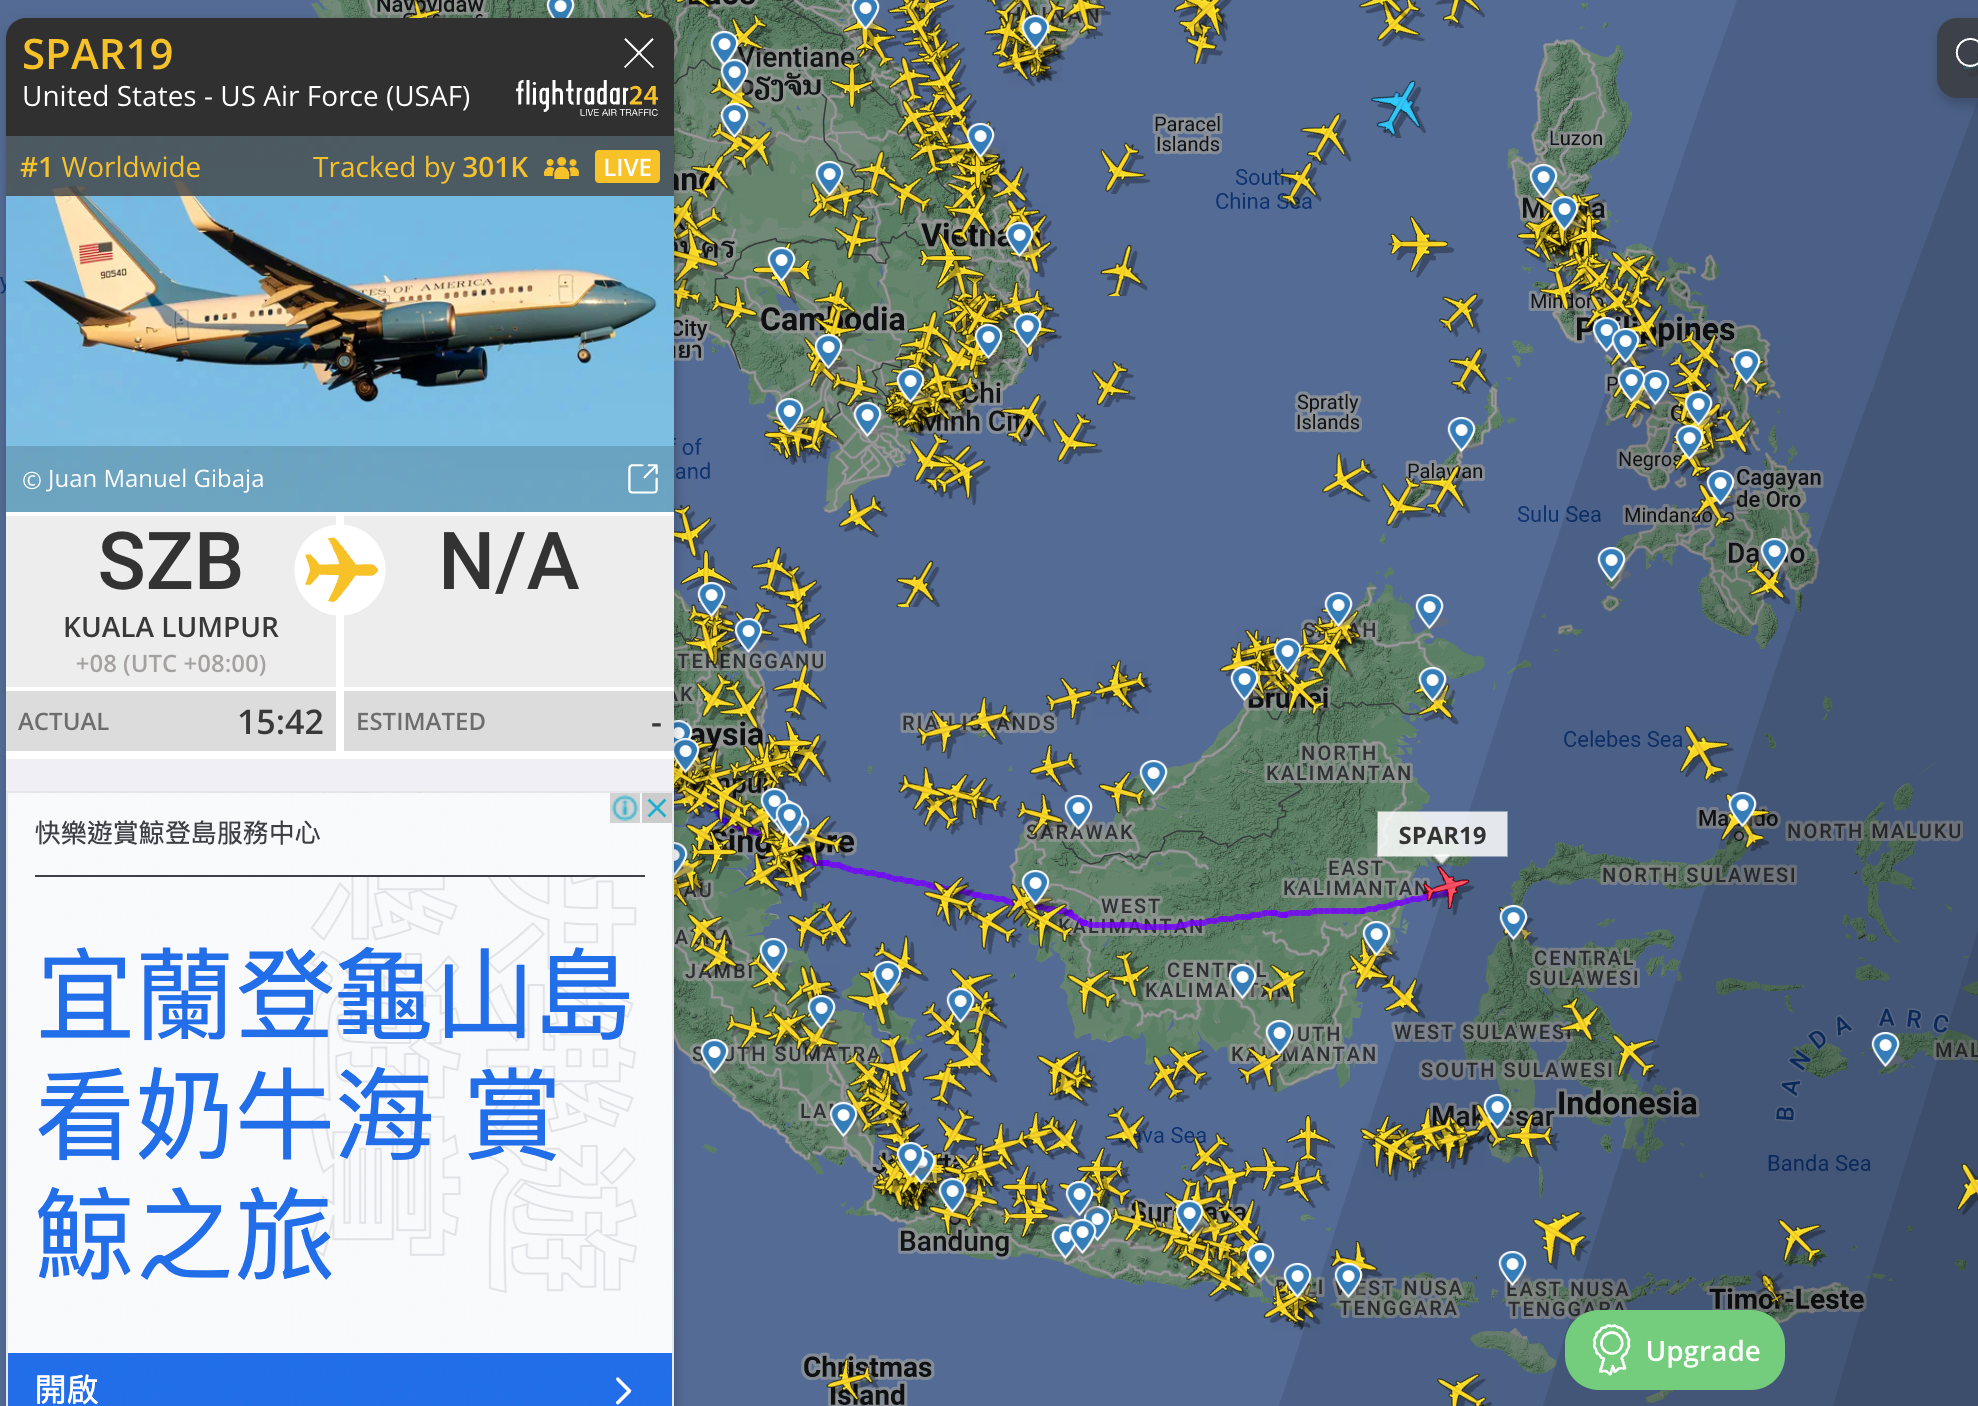Open the aircraft photo external link icon
Image resolution: width=1978 pixels, height=1406 pixels.
click(643, 478)
